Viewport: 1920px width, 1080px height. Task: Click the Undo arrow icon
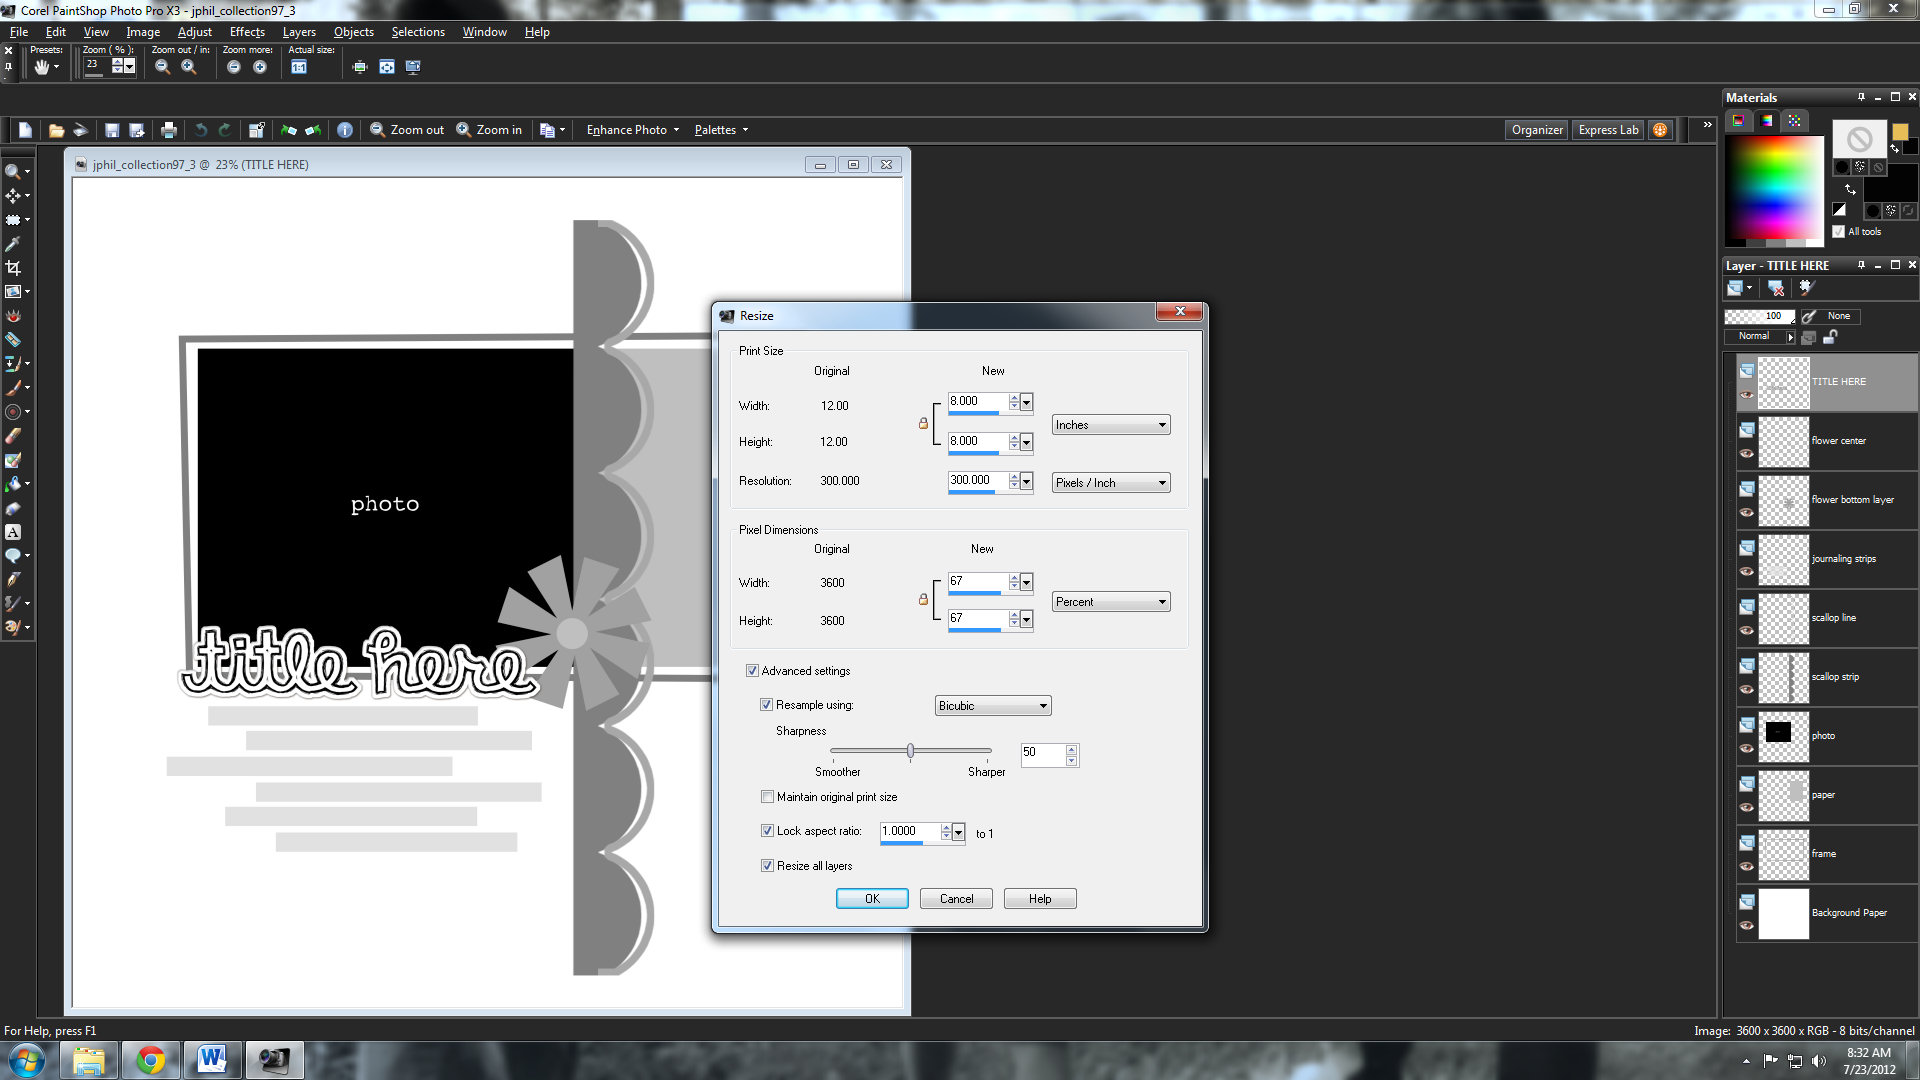click(x=201, y=130)
